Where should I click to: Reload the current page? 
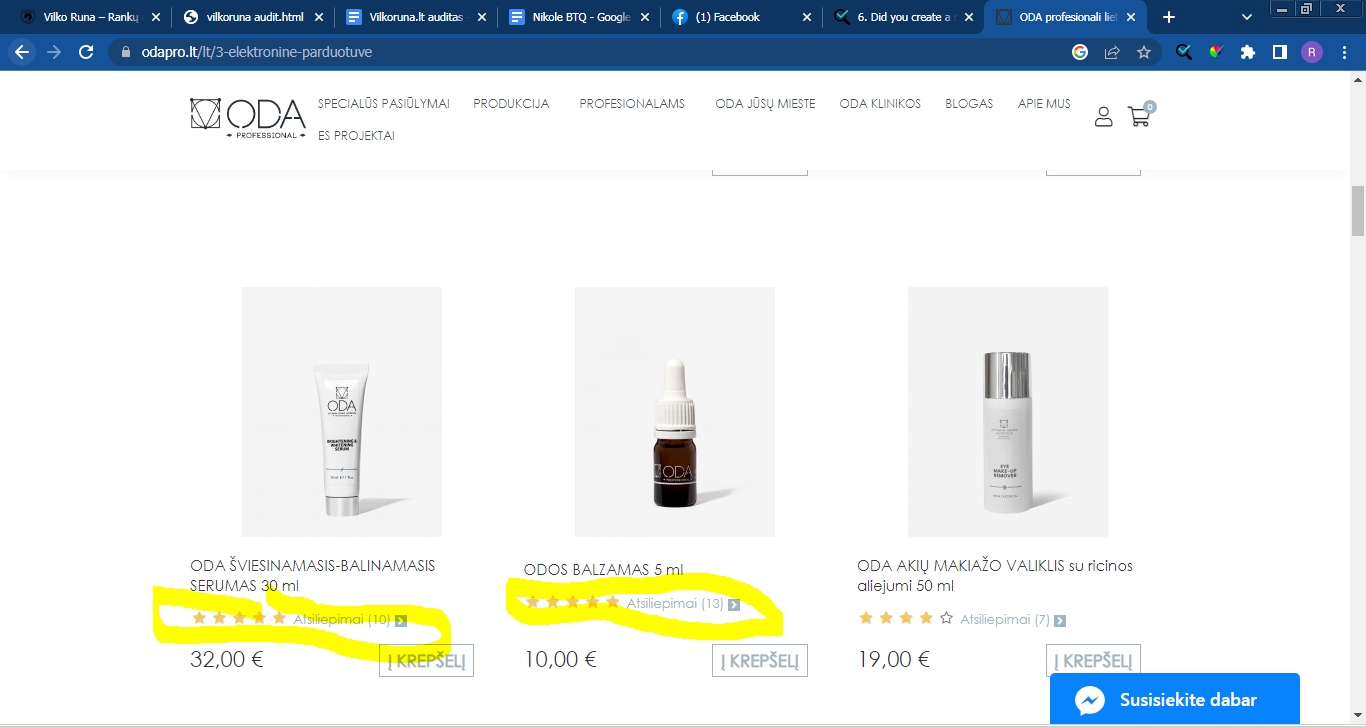coord(86,52)
